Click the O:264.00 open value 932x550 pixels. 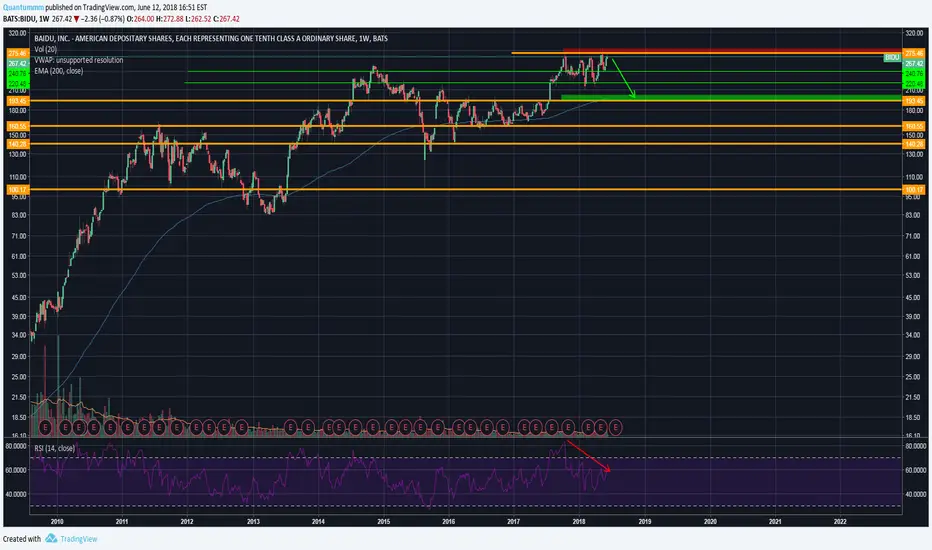[x=140, y=19]
